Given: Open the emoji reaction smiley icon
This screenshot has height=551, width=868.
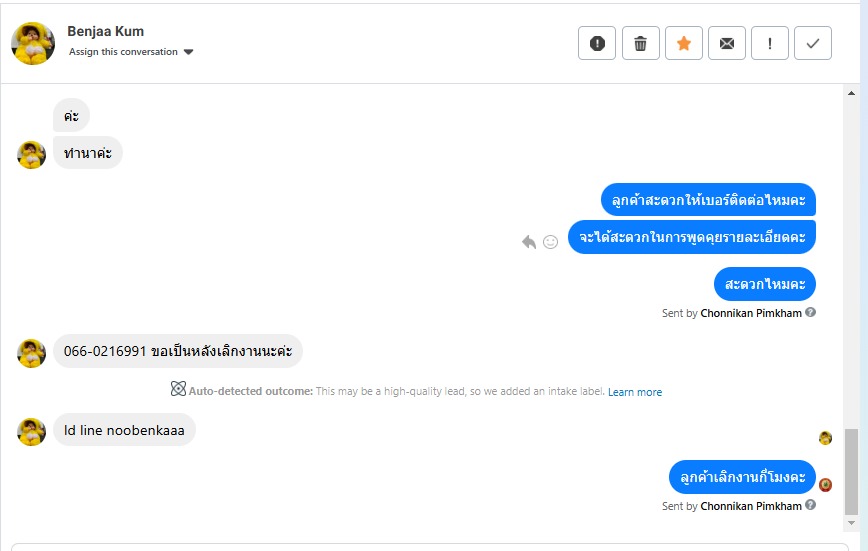Looking at the screenshot, I should tap(550, 241).
